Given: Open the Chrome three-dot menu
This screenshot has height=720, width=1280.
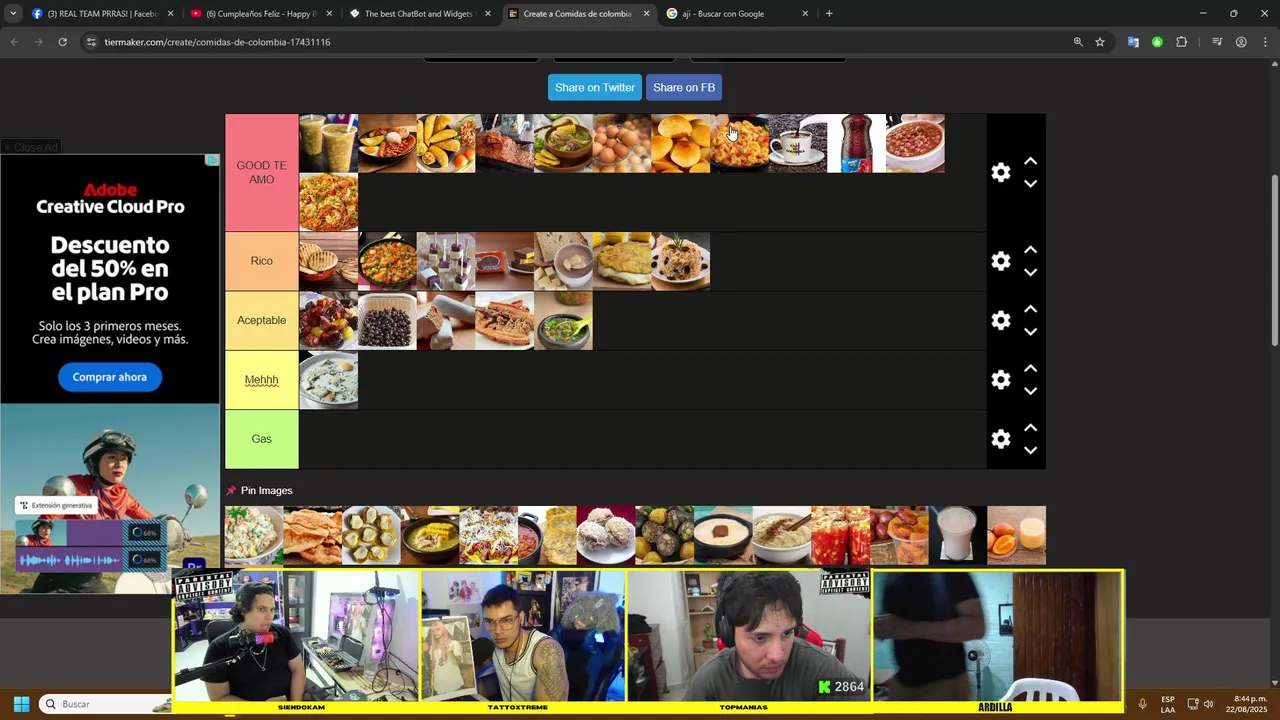Looking at the screenshot, I should (x=1265, y=42).
